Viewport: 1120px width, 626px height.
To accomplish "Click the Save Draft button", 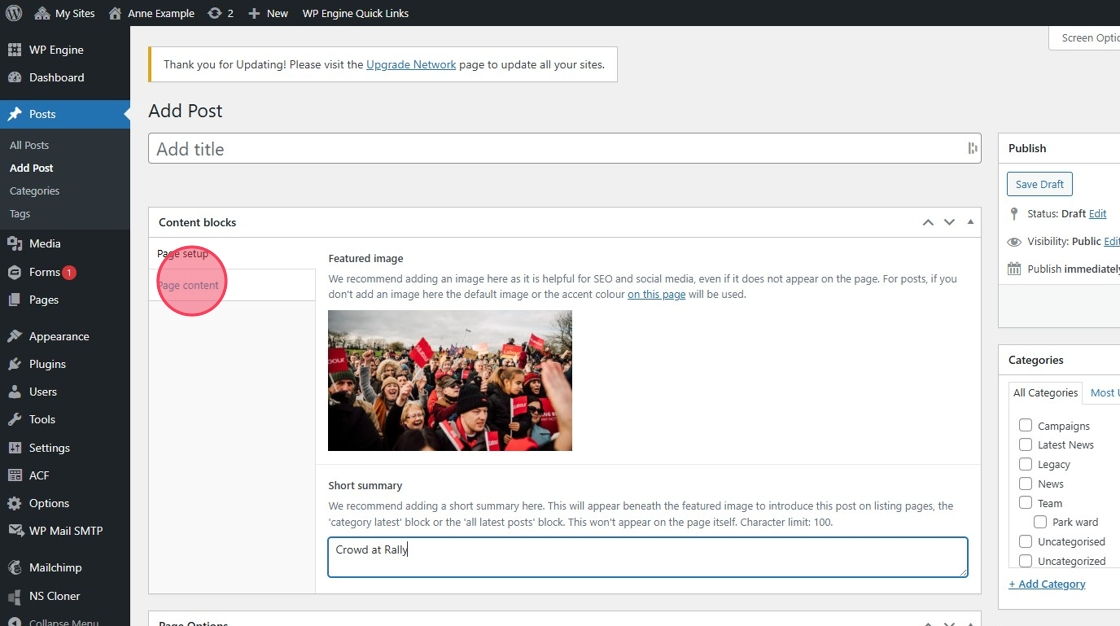I will pyautogui.click(x=1039, y=184).
